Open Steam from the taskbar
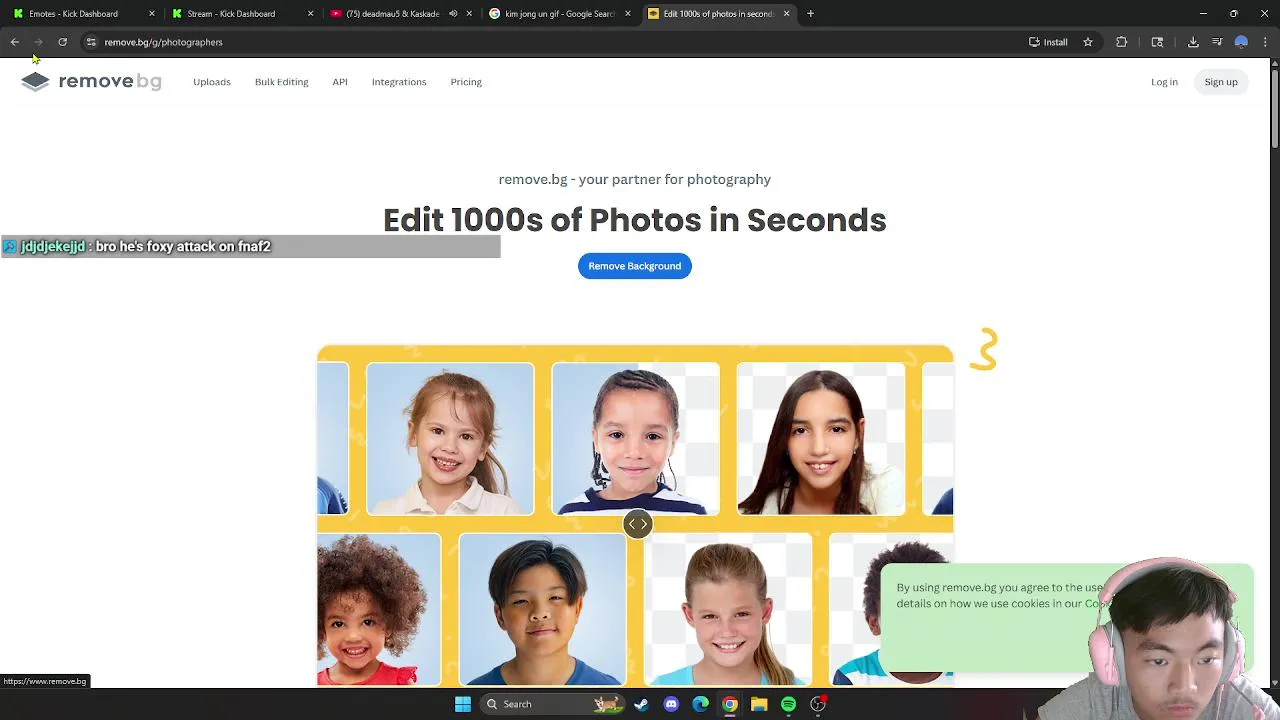Screen dimensions: 1280x720 [x=641, y=704]
